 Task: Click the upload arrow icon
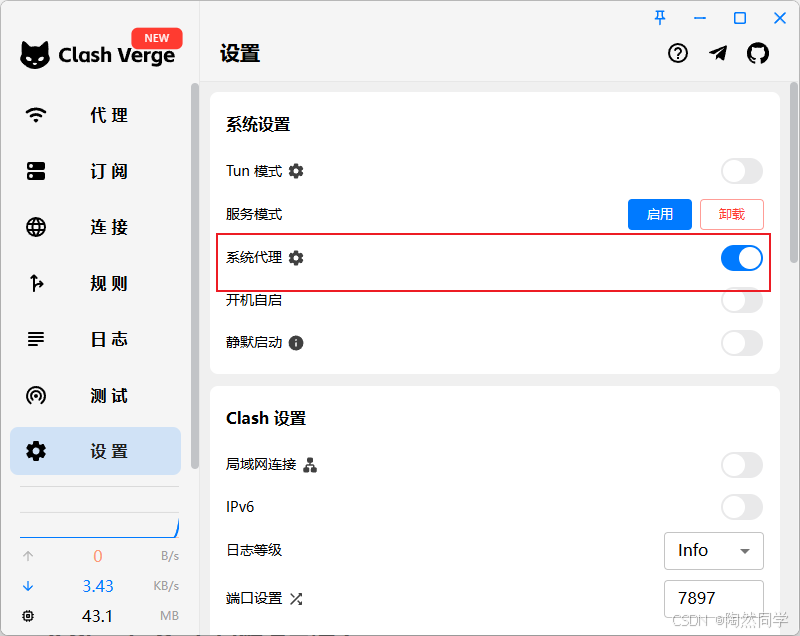[28, 556]
